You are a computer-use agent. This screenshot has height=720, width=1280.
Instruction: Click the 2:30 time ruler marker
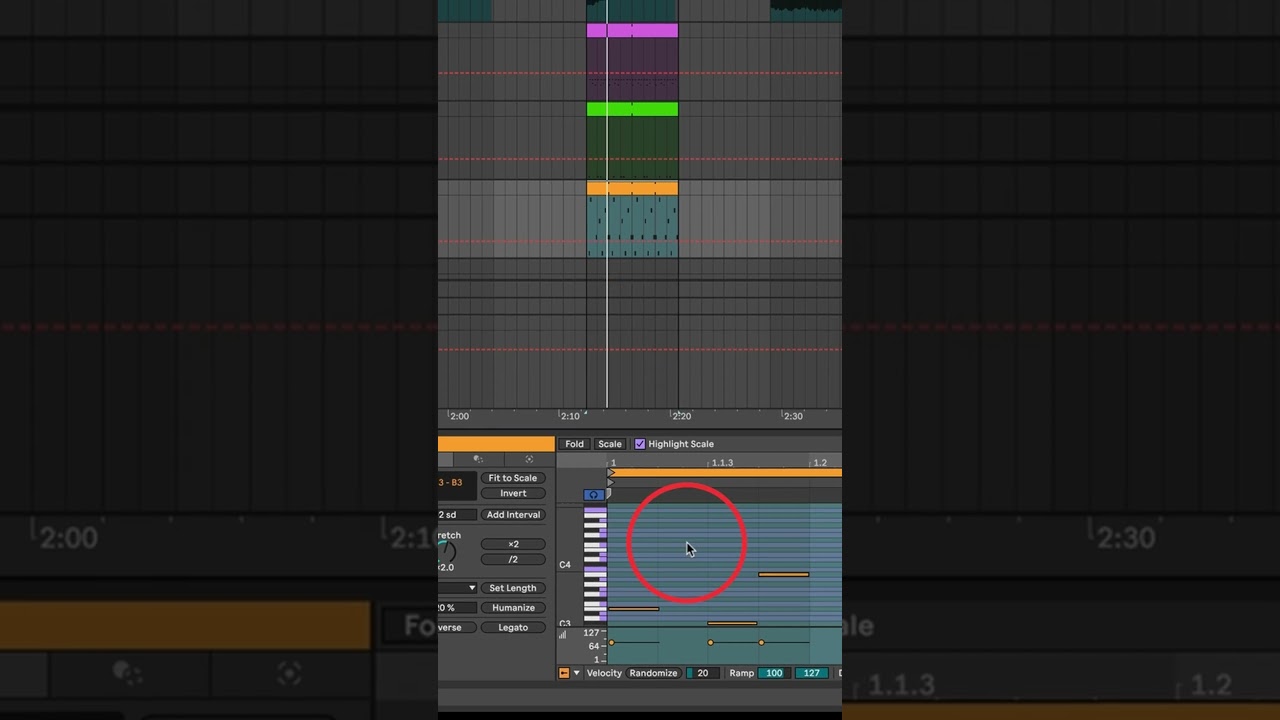792,416
